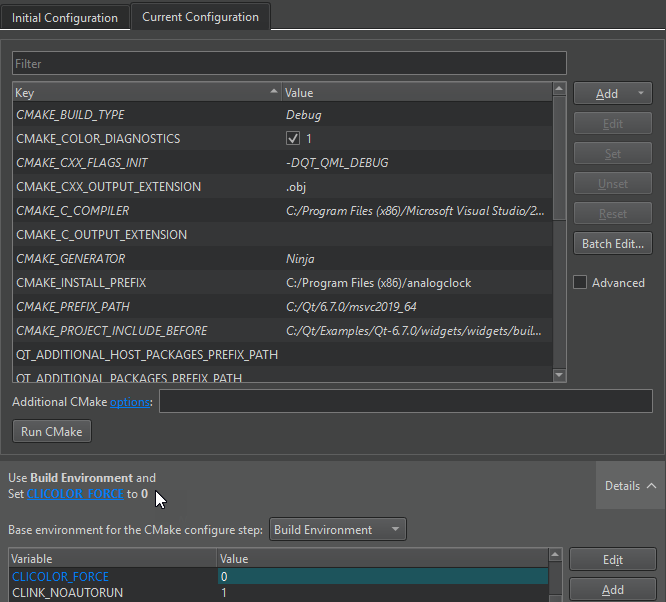Enable the Advanced checkbox

580,283
